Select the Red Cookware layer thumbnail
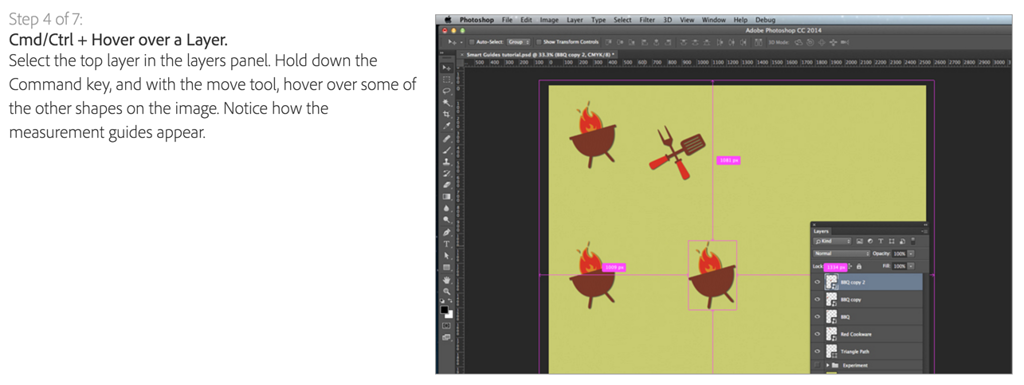Screen dimensions: 1024x385 [x=831, y=334]
